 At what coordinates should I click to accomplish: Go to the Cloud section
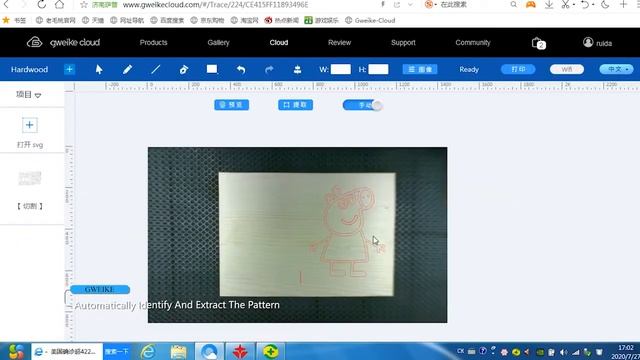pyautogui.click(x=279, y=42)
